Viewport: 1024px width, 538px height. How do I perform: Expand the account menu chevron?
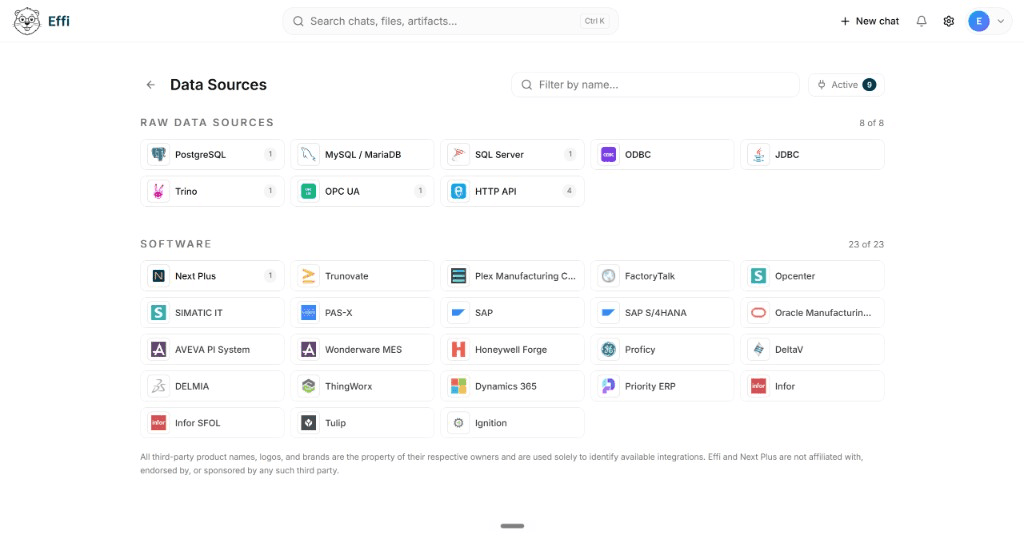pos(1000,21)
